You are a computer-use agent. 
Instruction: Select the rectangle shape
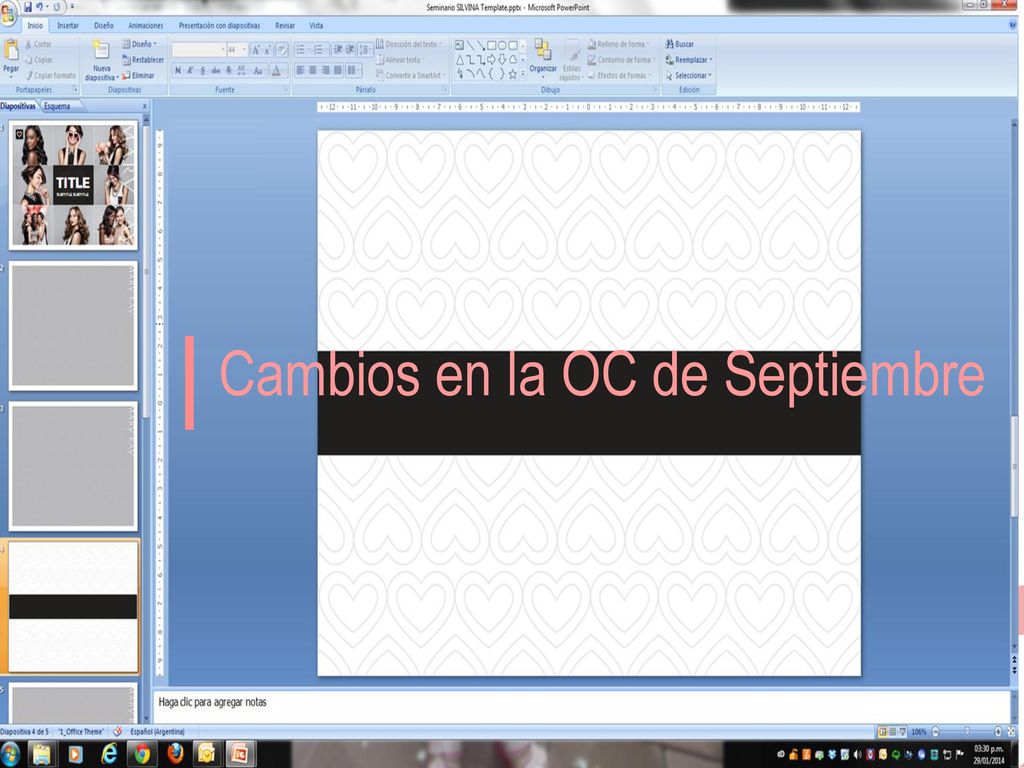tap(492, 45)
